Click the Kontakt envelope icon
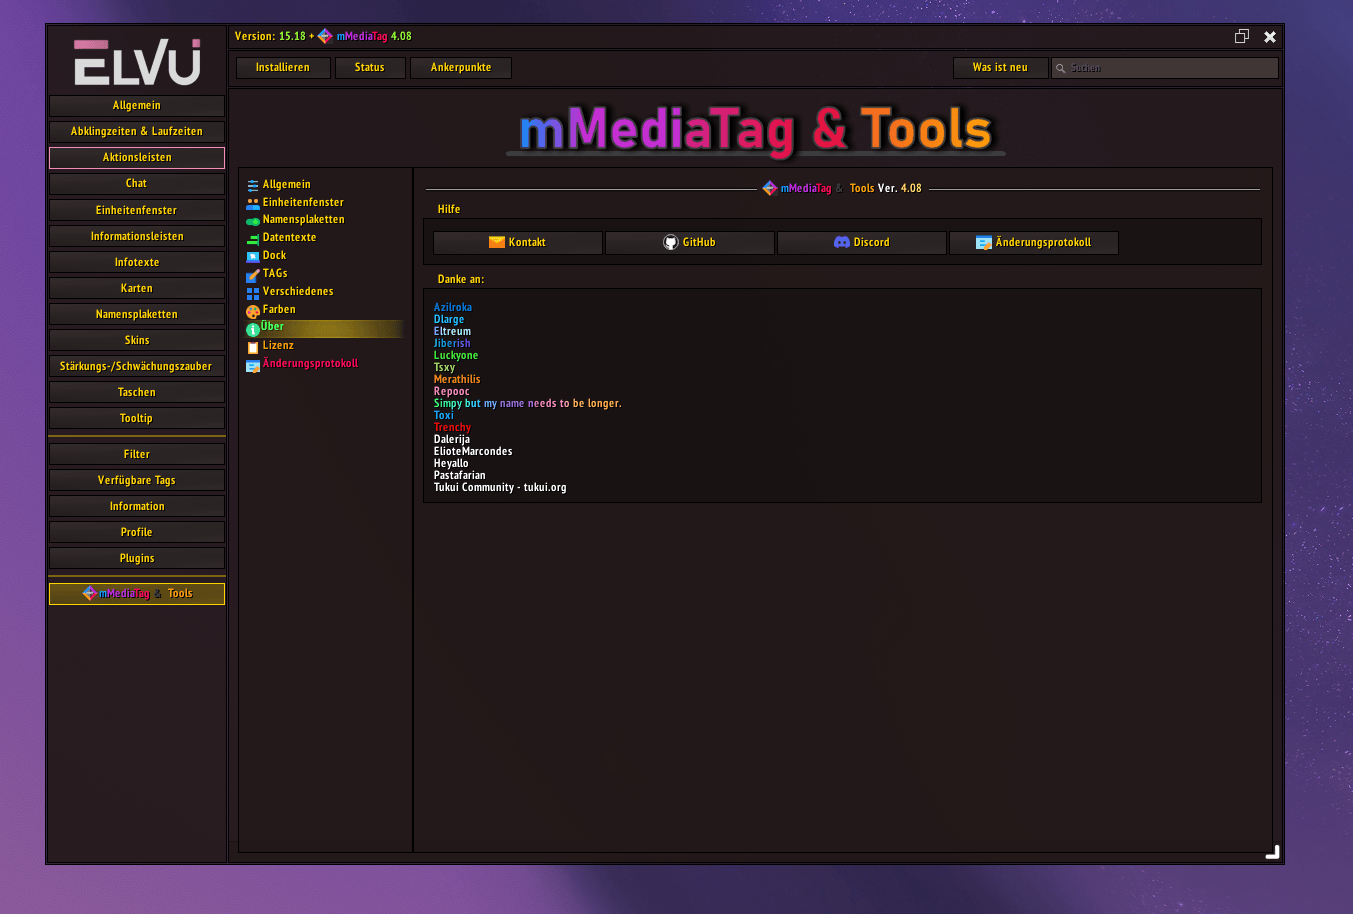Image resolution: width=1353 pixels, height=914 pixels. (497, 242)
